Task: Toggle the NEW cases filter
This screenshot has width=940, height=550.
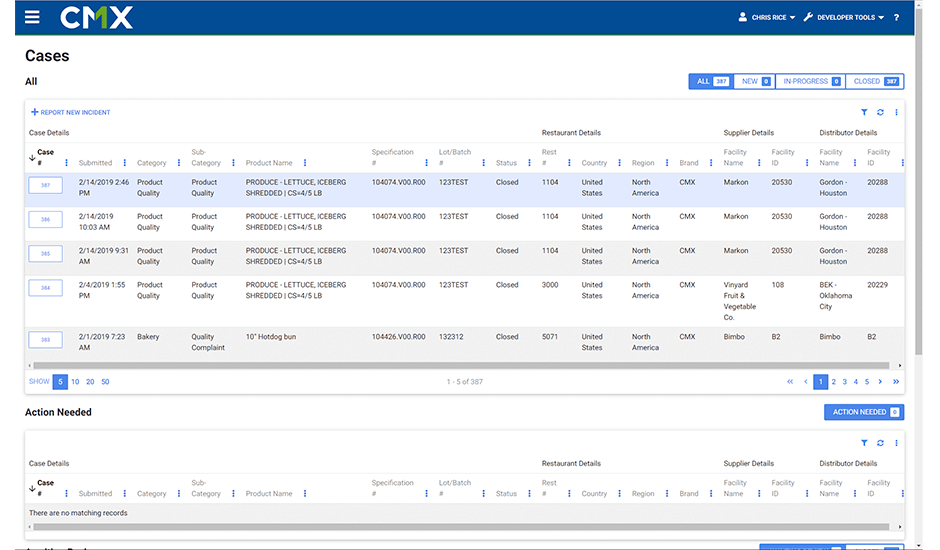Action: click(x=755, y=82)
